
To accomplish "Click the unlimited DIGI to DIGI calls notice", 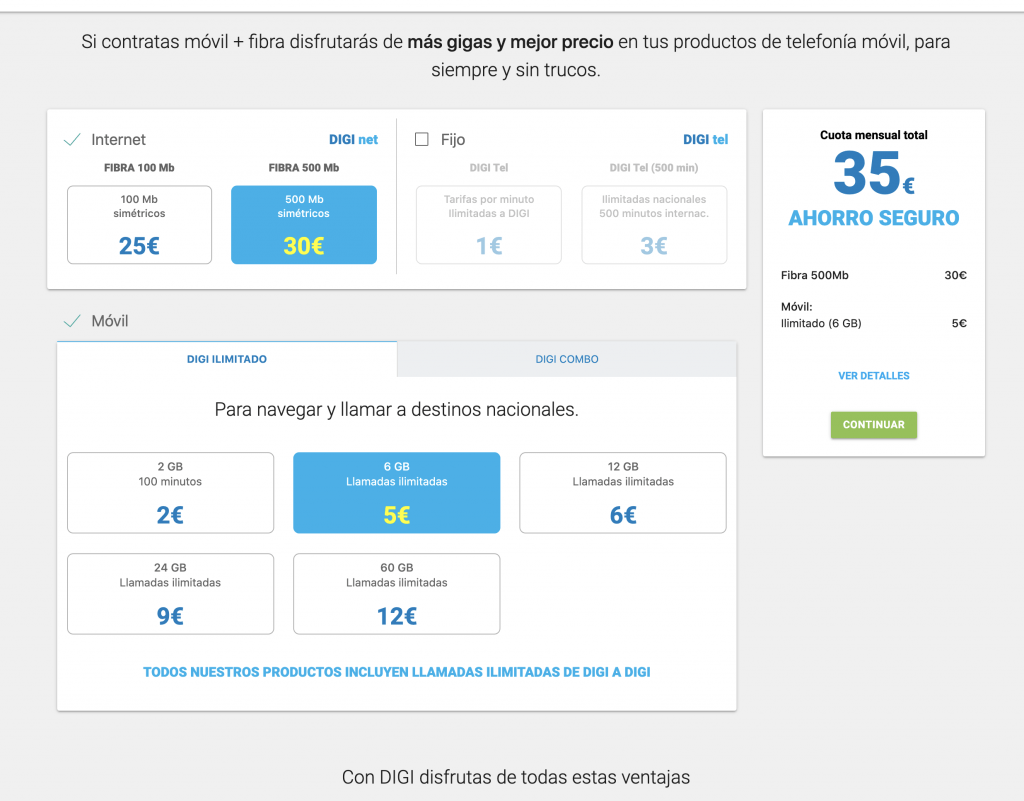I will [x=396, y=672].
